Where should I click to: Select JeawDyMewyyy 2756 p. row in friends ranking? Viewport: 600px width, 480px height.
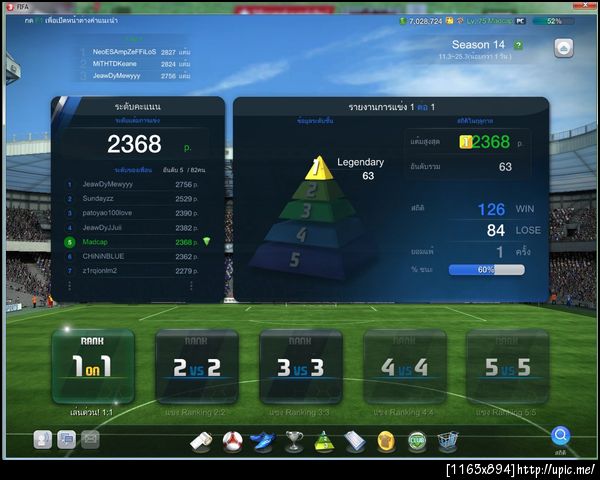point(132,184)
